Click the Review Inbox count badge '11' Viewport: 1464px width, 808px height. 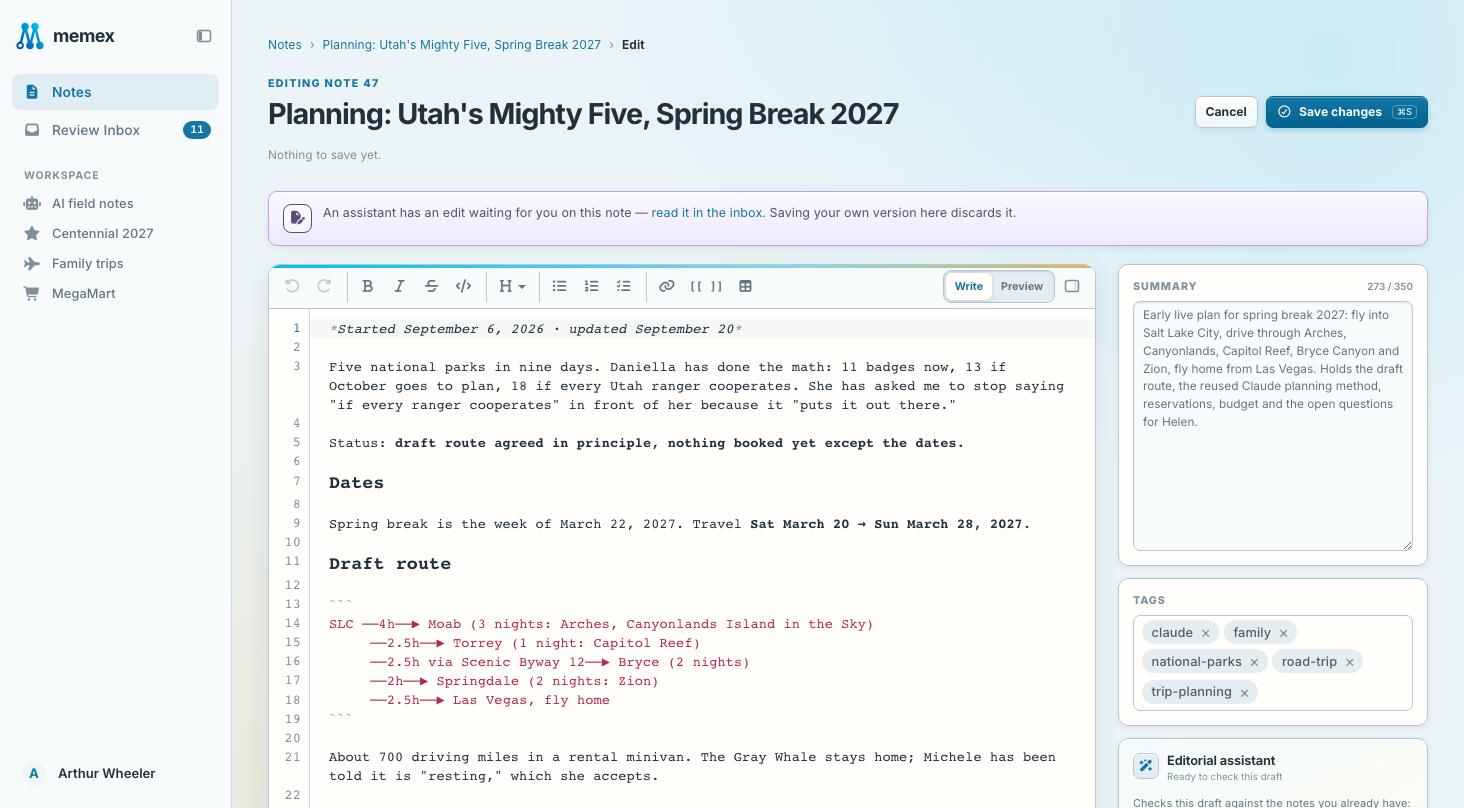tap(197, 130)
